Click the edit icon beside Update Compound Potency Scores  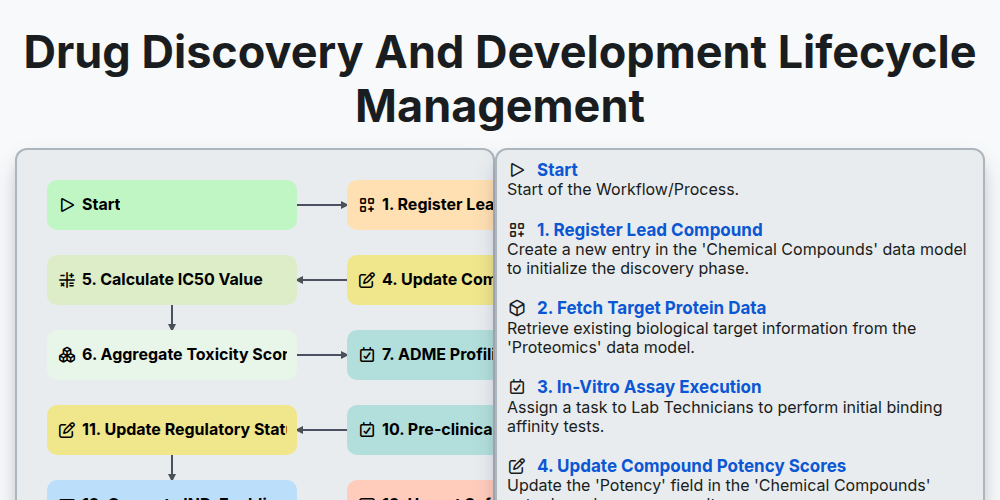pyautogui.click(x=517, y=466)
